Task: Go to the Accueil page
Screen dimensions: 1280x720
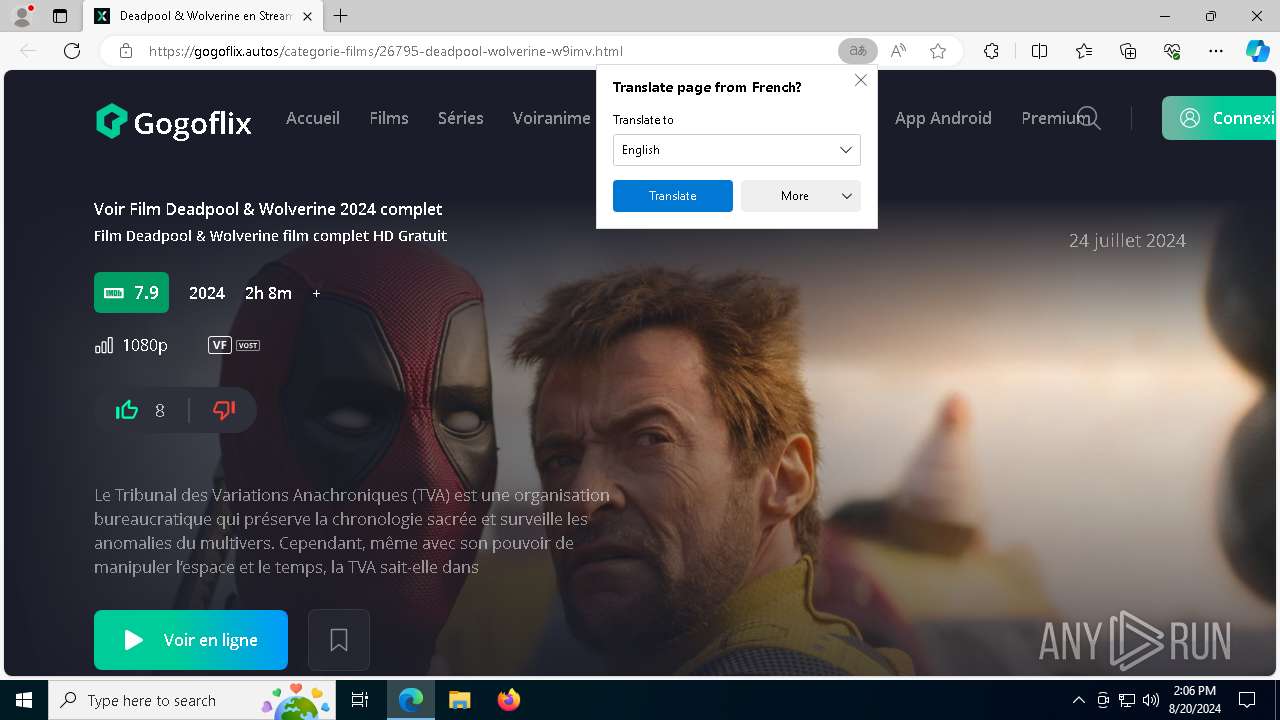Action: (313, 118)
